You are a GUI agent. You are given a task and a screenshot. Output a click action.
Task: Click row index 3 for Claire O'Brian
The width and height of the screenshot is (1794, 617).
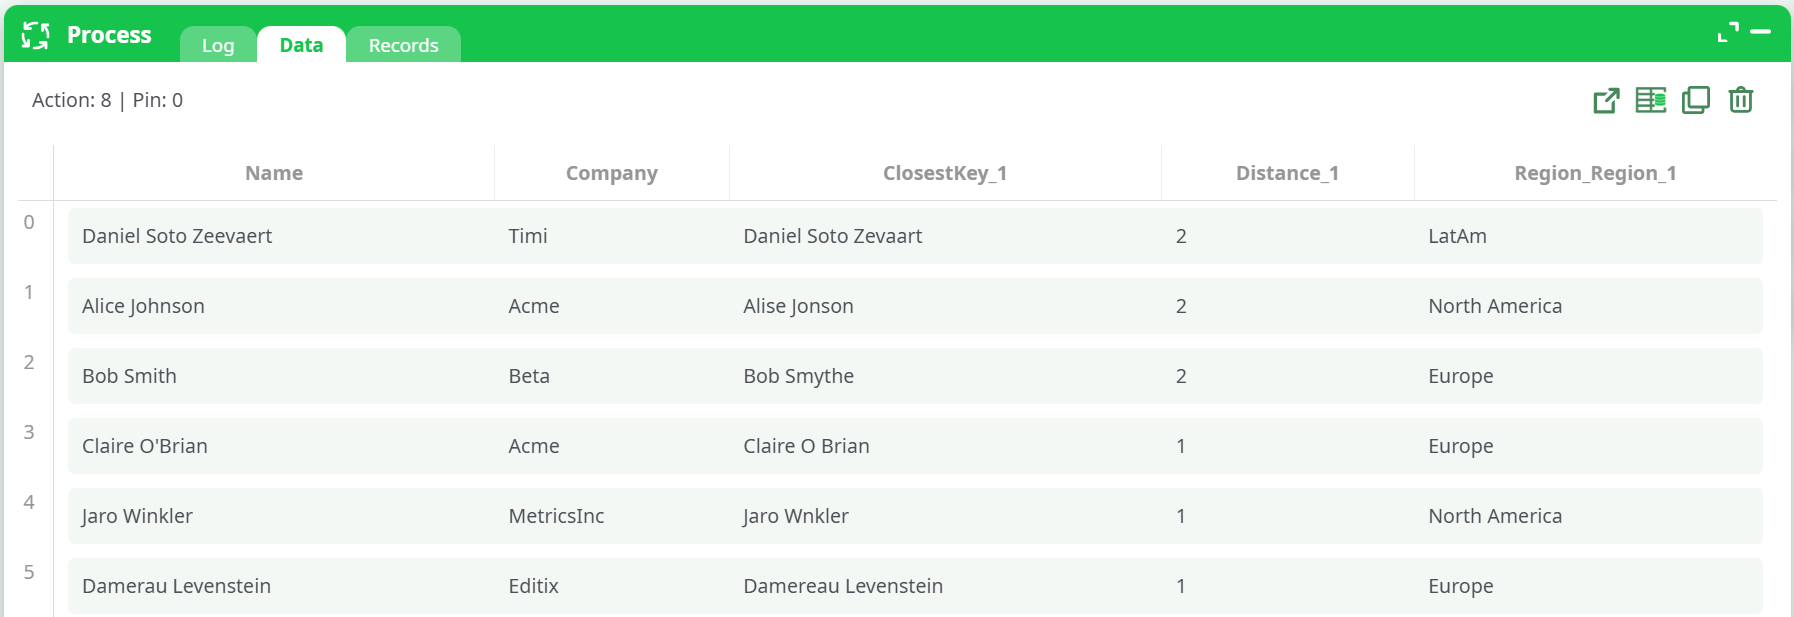point(29,432)
